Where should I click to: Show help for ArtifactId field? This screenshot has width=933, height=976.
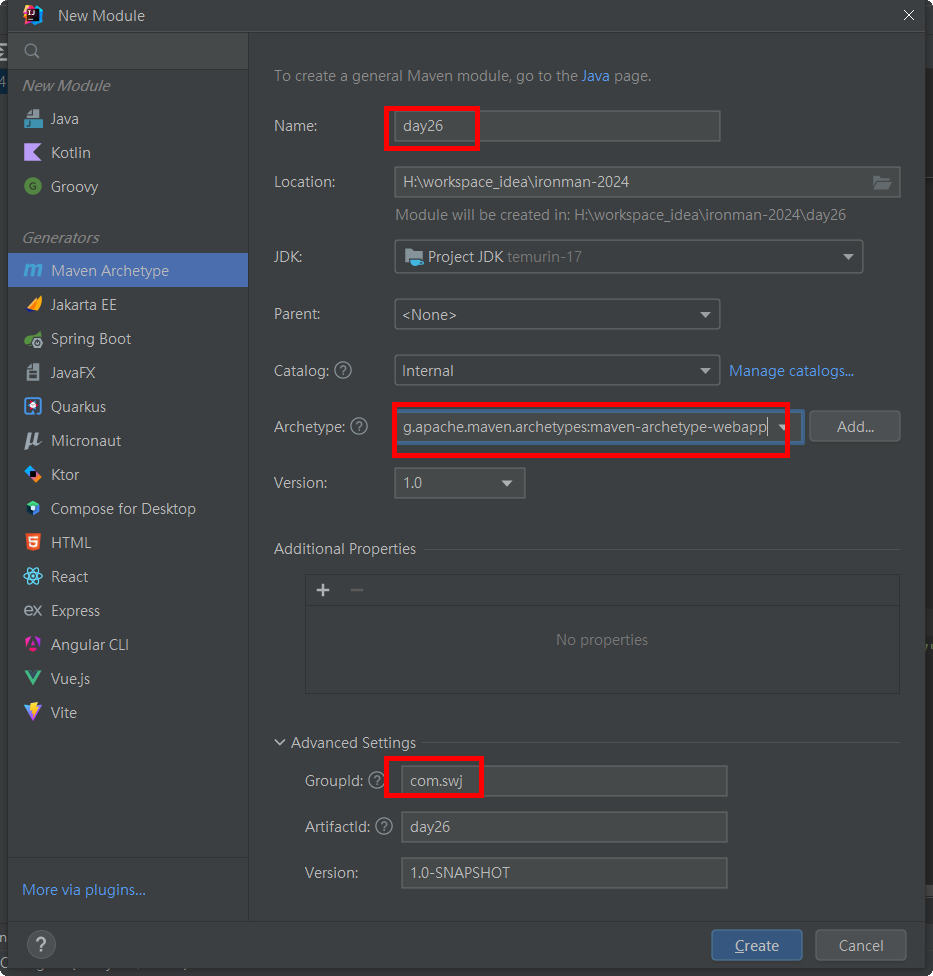point(384,826)
